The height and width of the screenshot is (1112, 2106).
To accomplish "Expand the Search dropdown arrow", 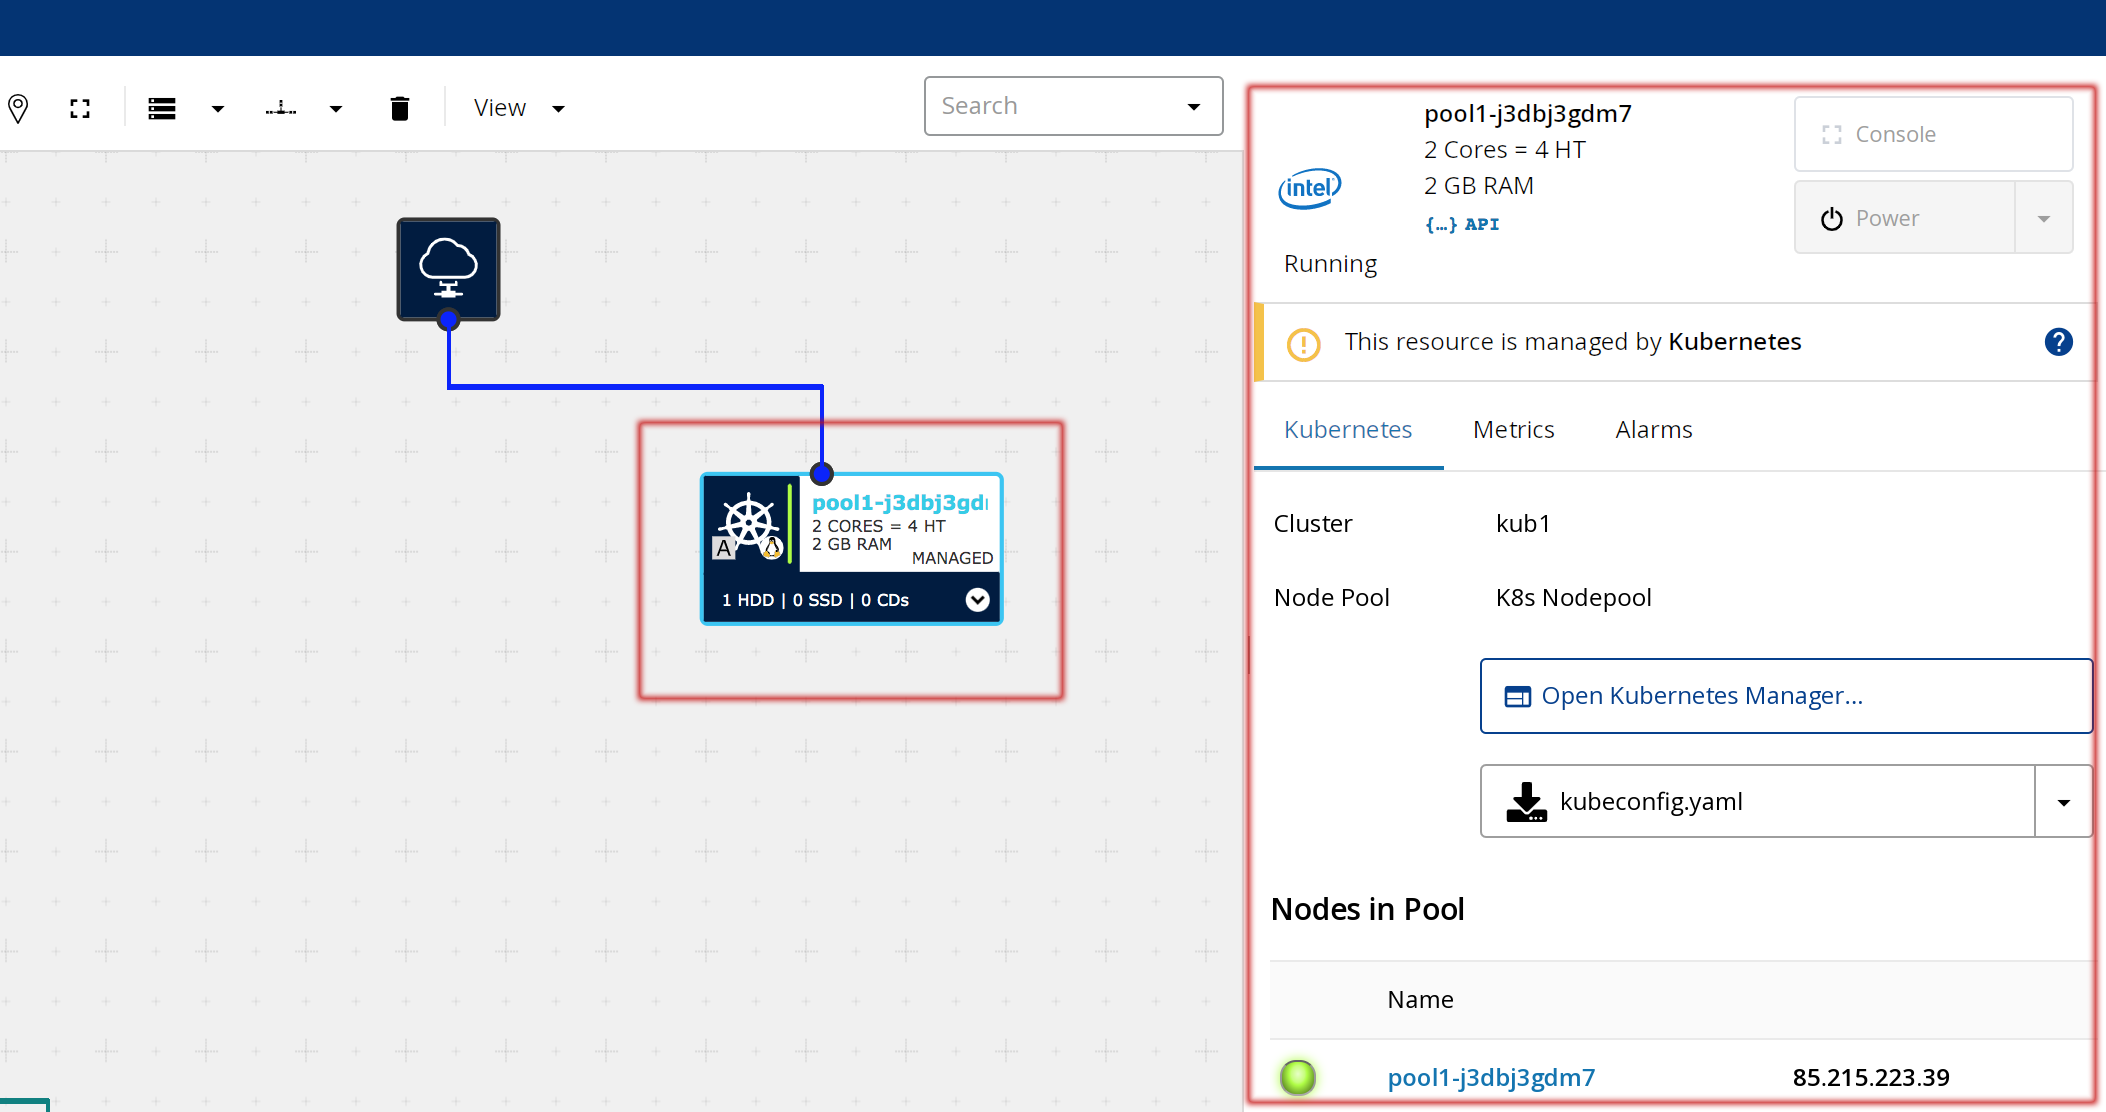I will point(1194,107).
